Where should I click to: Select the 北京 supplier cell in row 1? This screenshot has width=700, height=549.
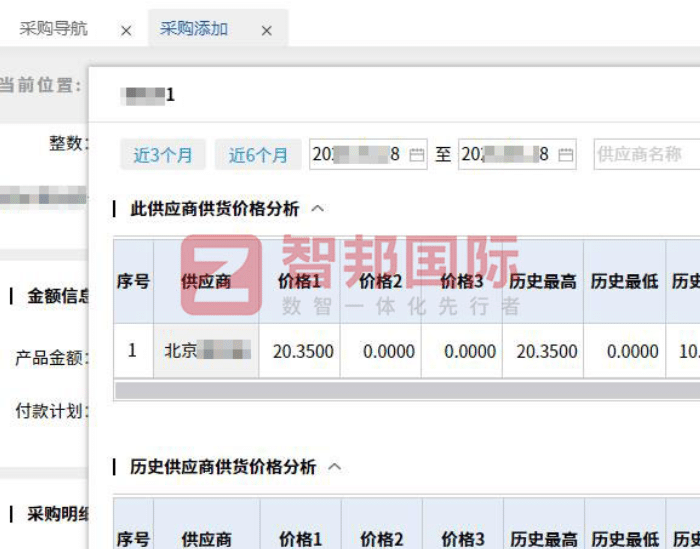(206, 351)
